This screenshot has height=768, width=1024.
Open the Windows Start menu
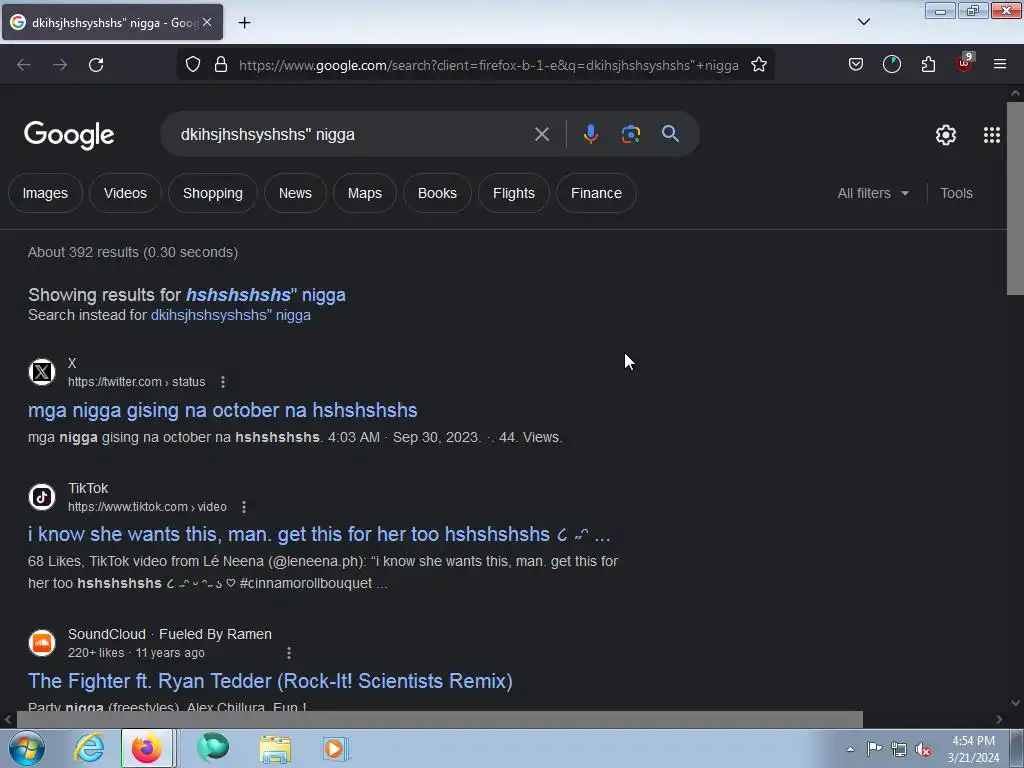[27, 748]
